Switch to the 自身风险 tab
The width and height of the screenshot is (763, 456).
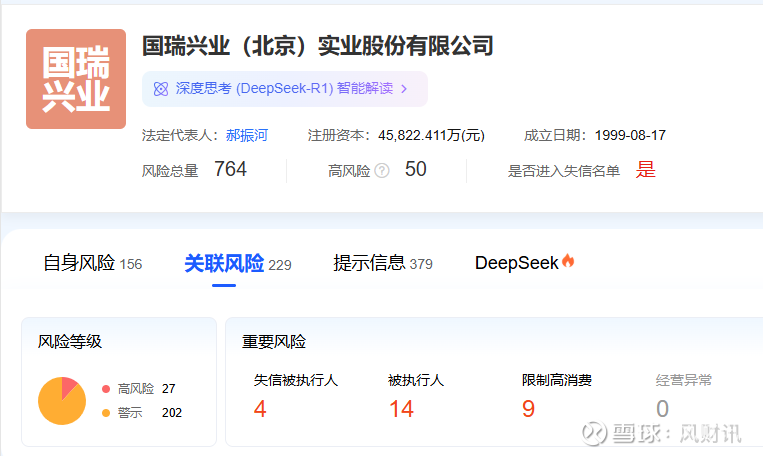[x=92, y=263]
